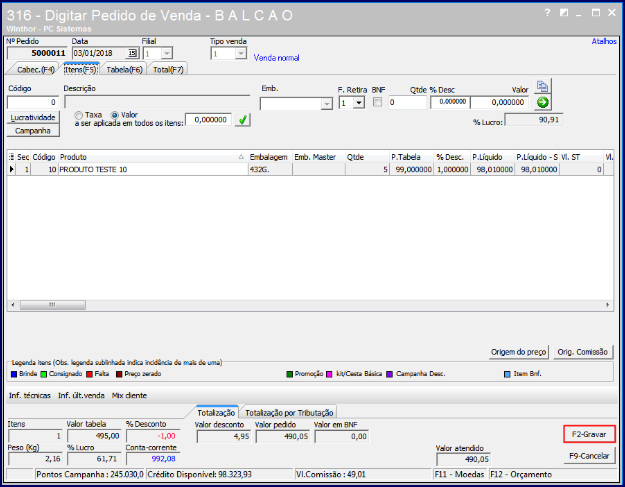Open the Atalhos link
The height and width of the screenshot is (487, 625).
604,41
